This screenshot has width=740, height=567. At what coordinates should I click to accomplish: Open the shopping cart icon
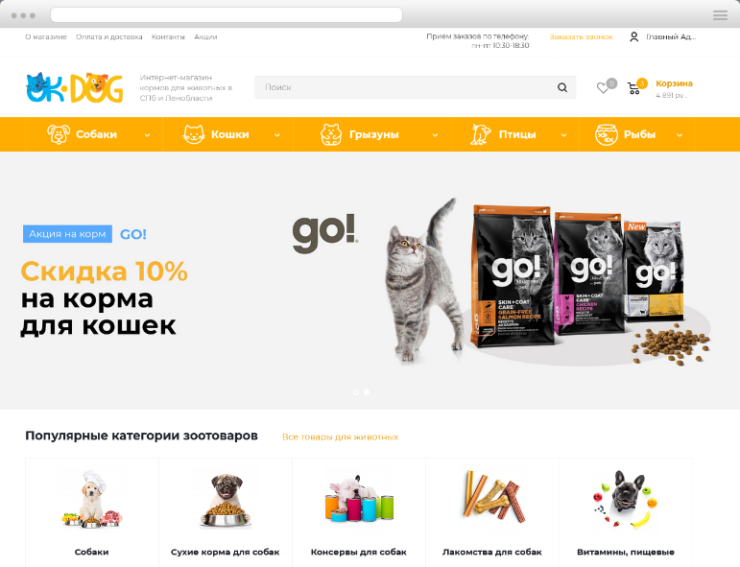633,88
